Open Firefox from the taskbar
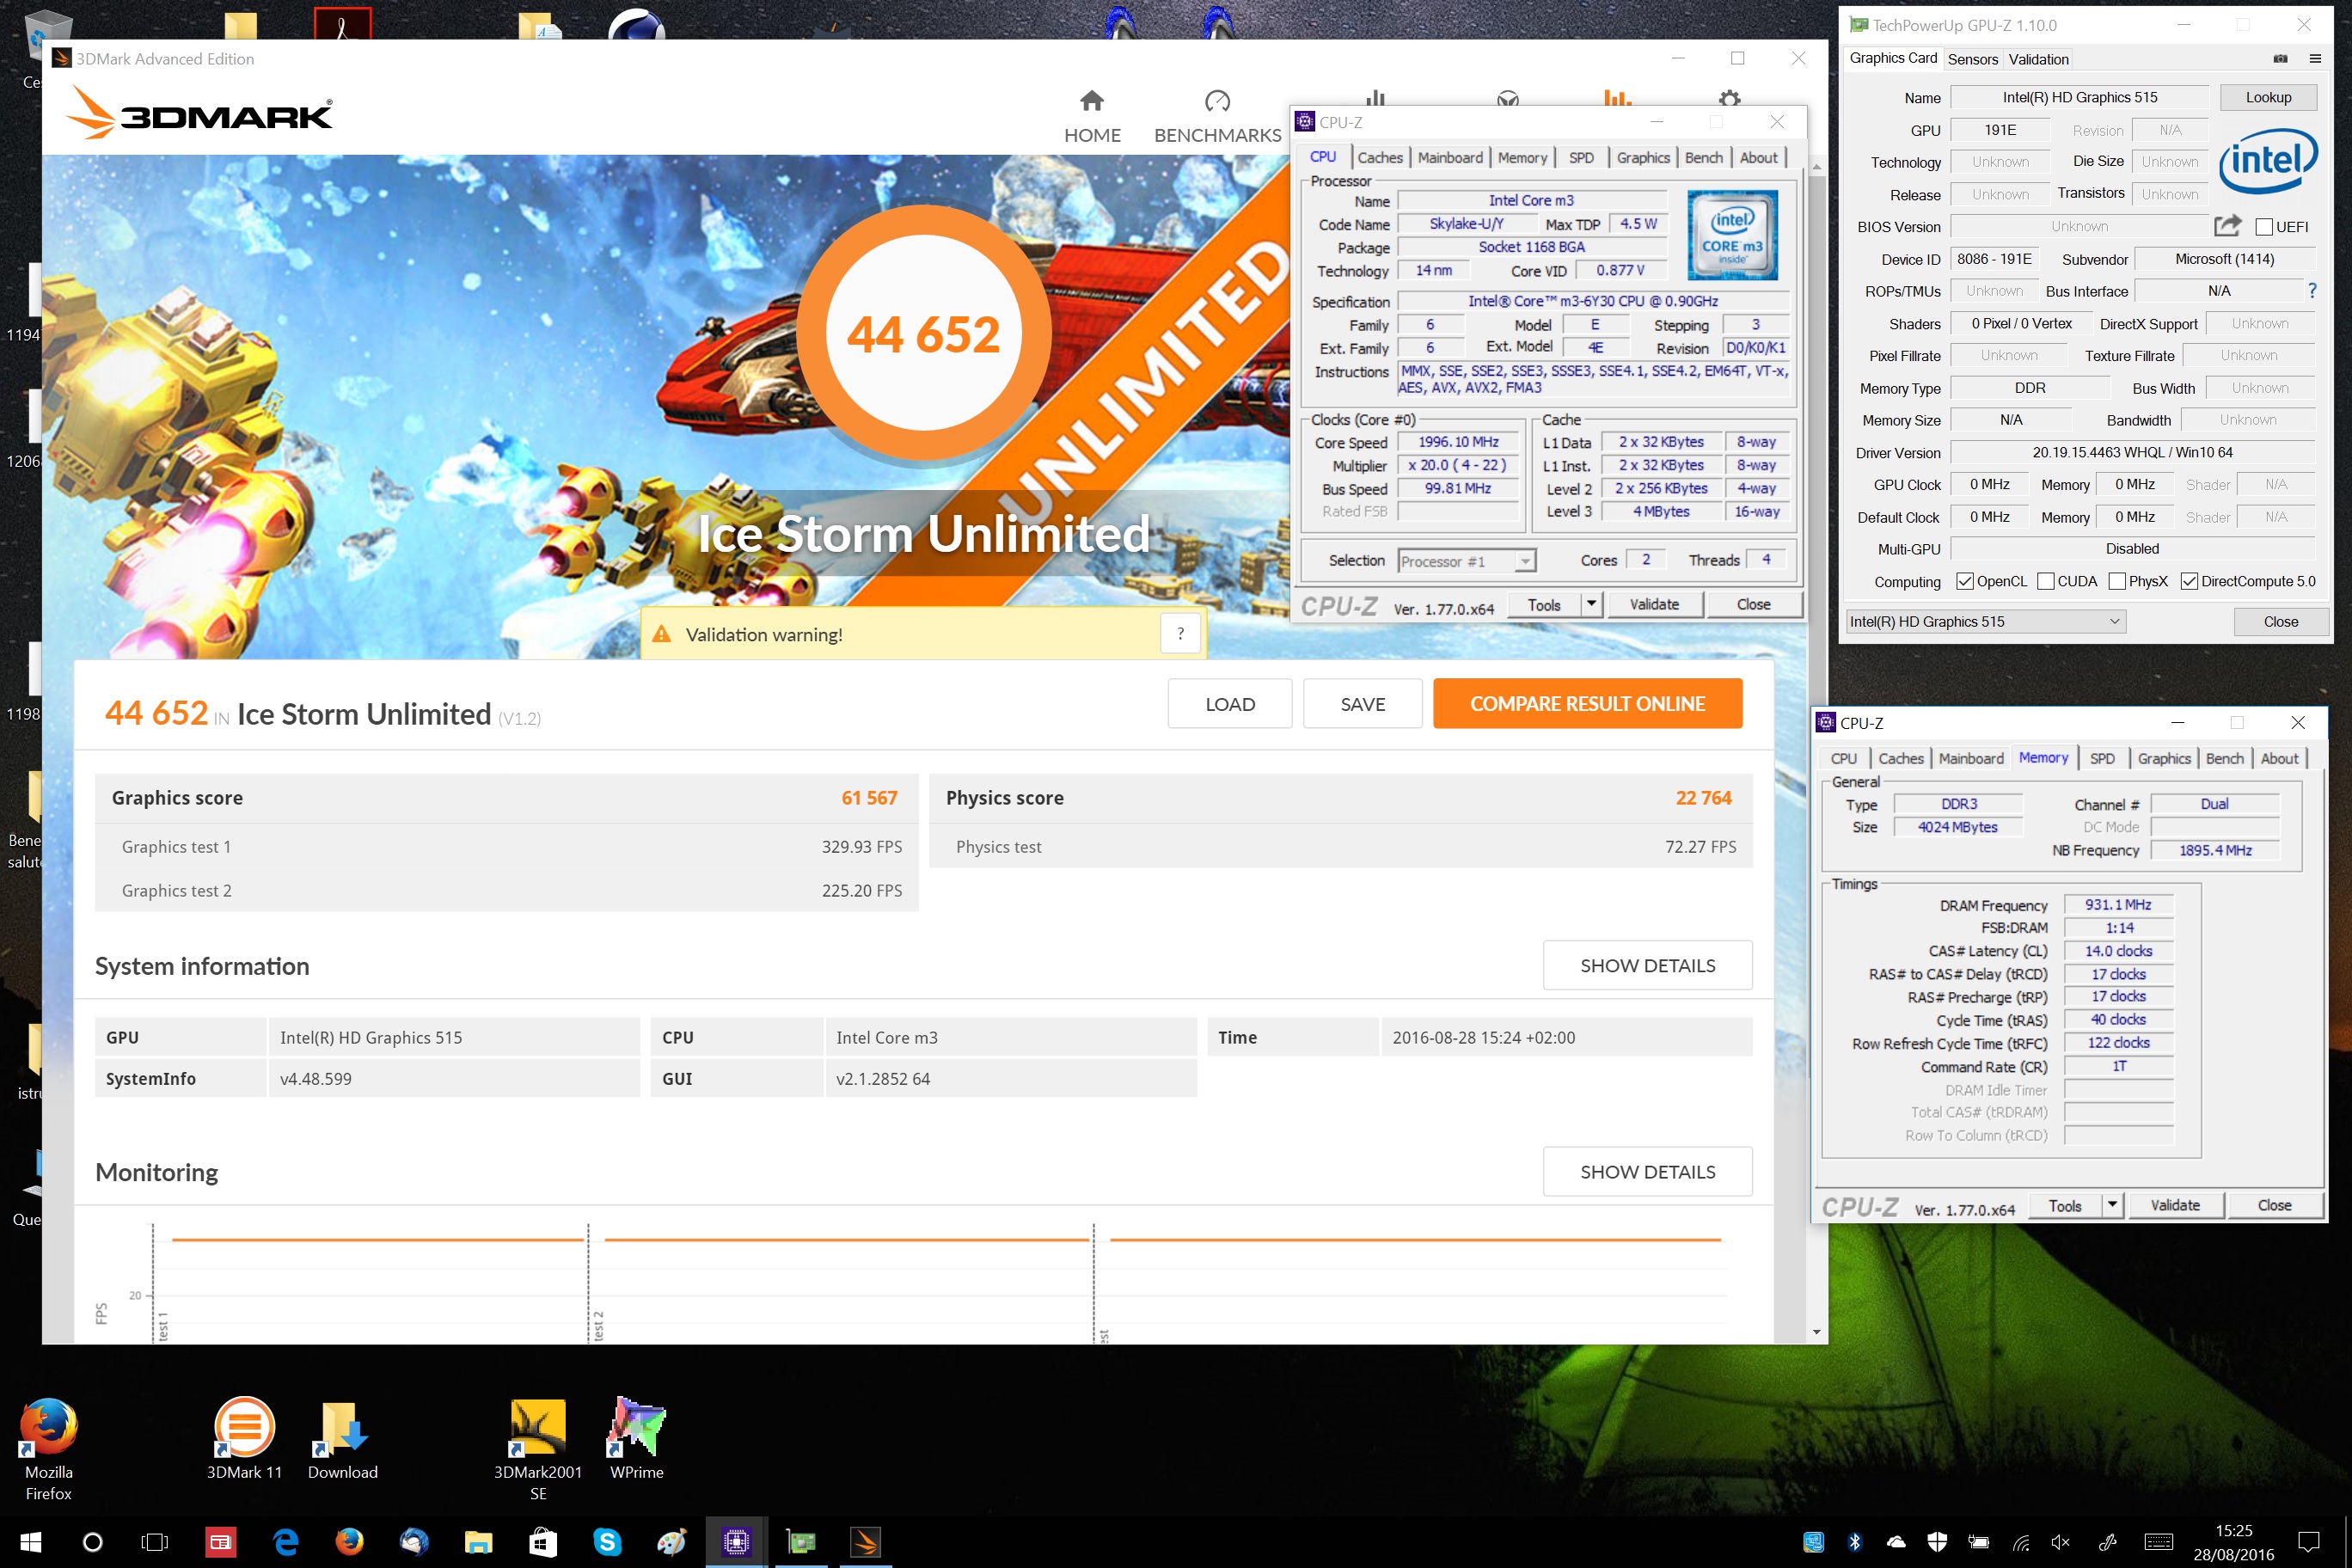Image resolution: width=2352 pixels, height=1568 pixels. (x=349, y=1542)
